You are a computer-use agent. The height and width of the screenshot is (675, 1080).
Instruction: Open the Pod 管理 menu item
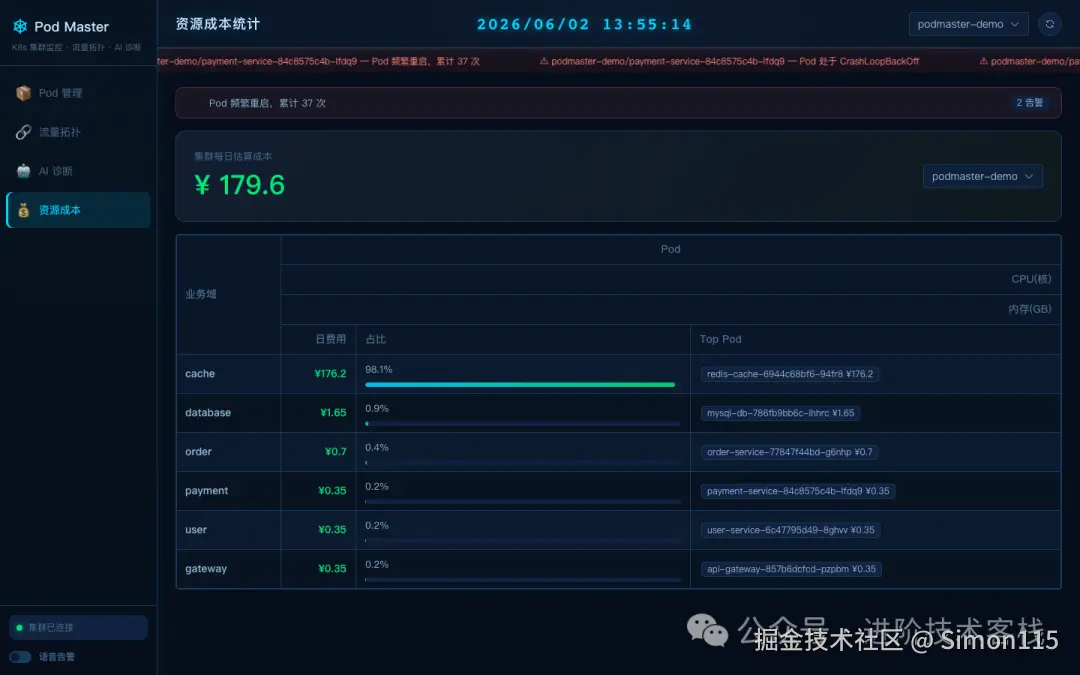pyautogui.click(x=78, y=93)
